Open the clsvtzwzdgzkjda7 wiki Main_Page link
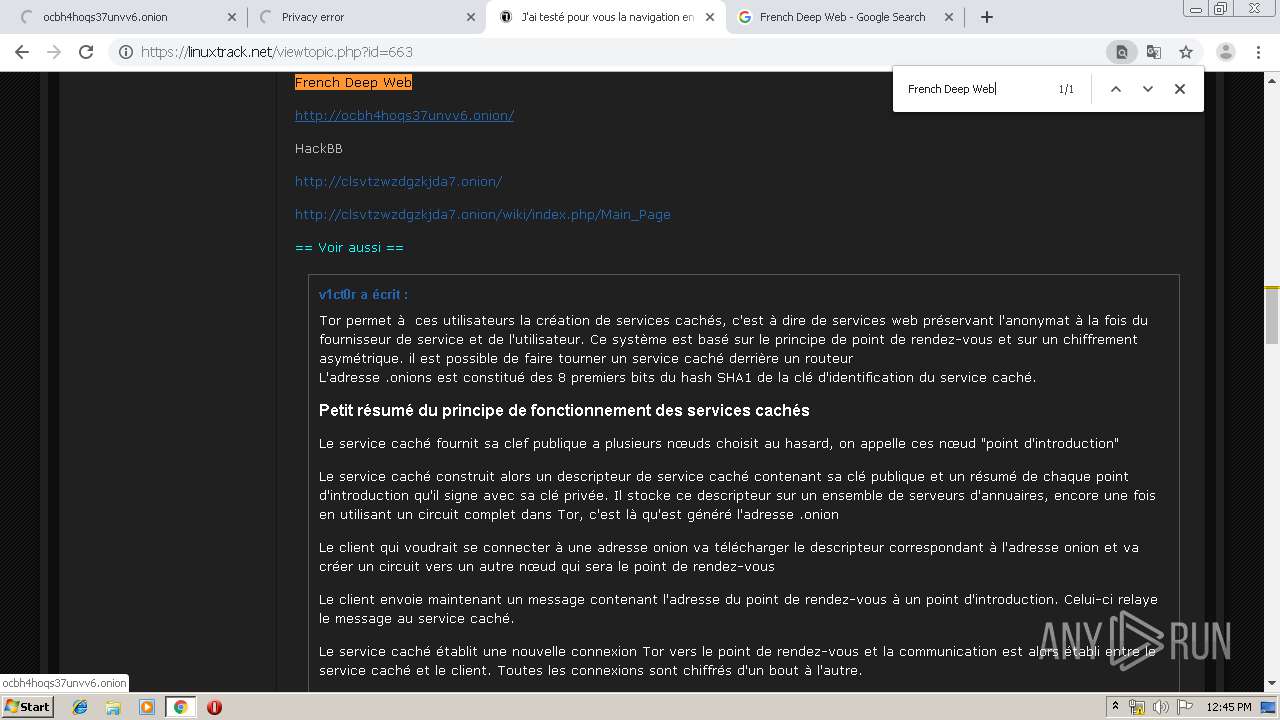This screenshot has height=720, width=1280. (482, 214)
